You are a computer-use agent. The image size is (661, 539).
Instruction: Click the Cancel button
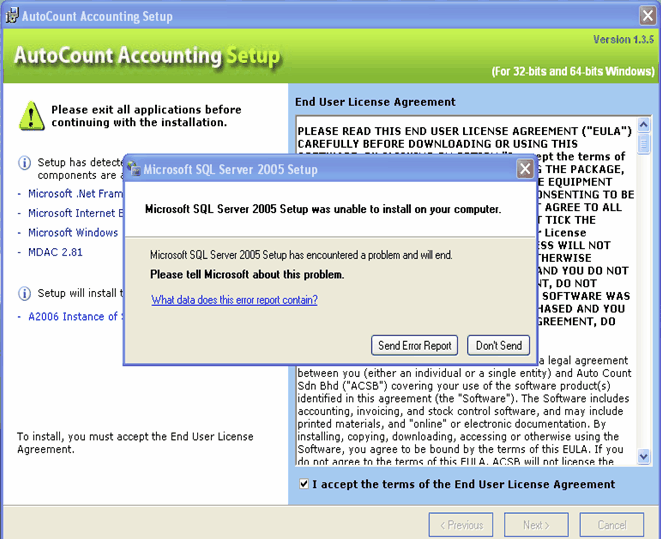click(x=612, y=525)
